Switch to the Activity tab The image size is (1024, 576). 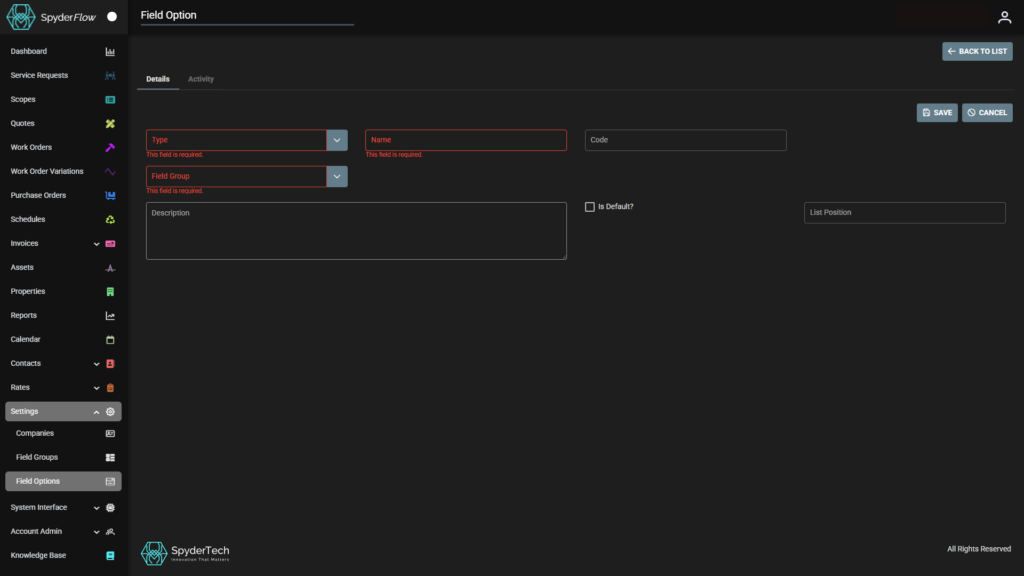click(201, 79)
